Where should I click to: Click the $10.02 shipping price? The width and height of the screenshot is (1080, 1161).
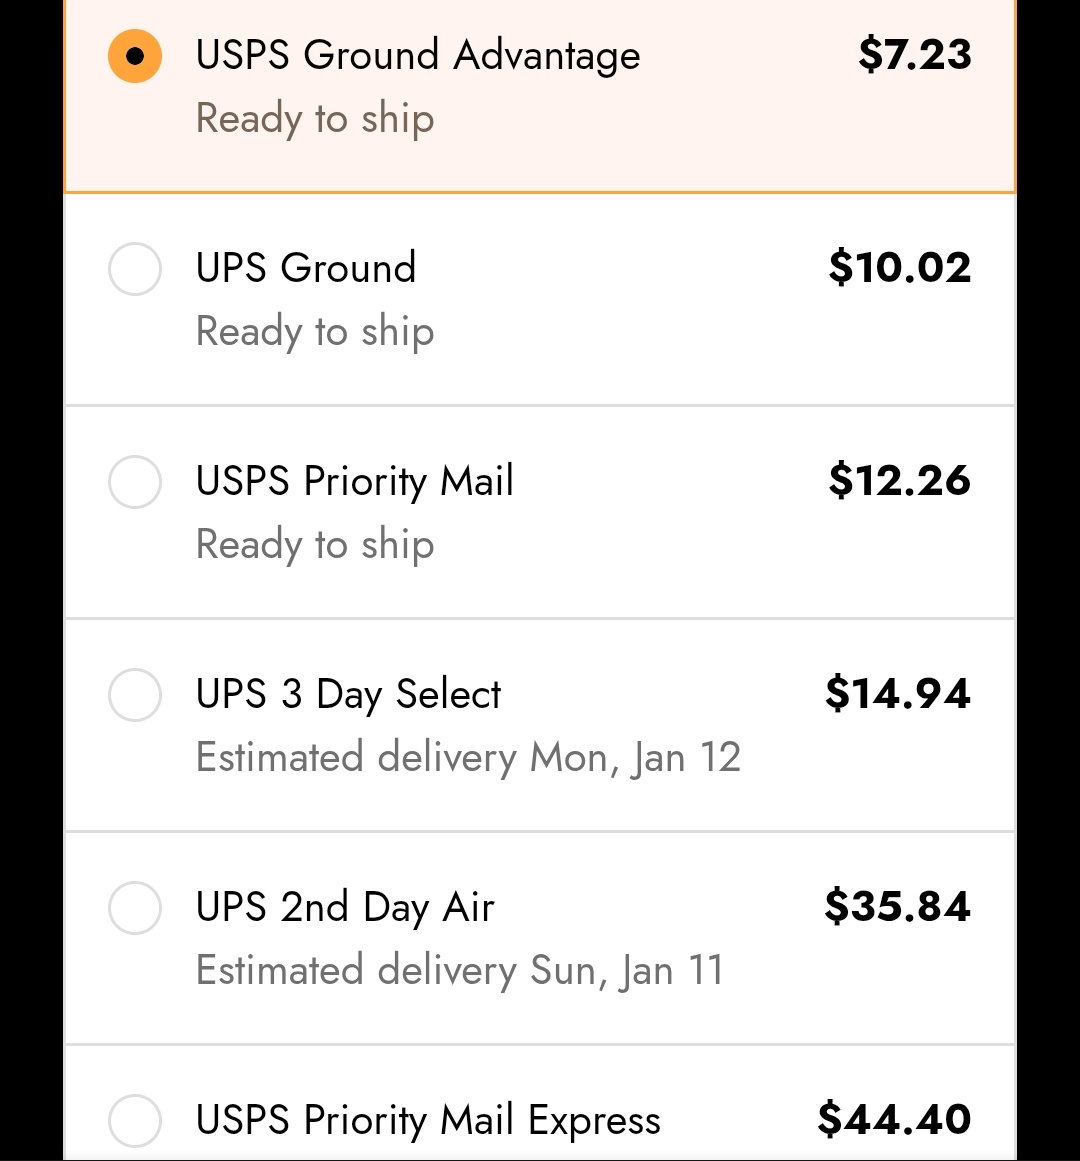[900, 268]
